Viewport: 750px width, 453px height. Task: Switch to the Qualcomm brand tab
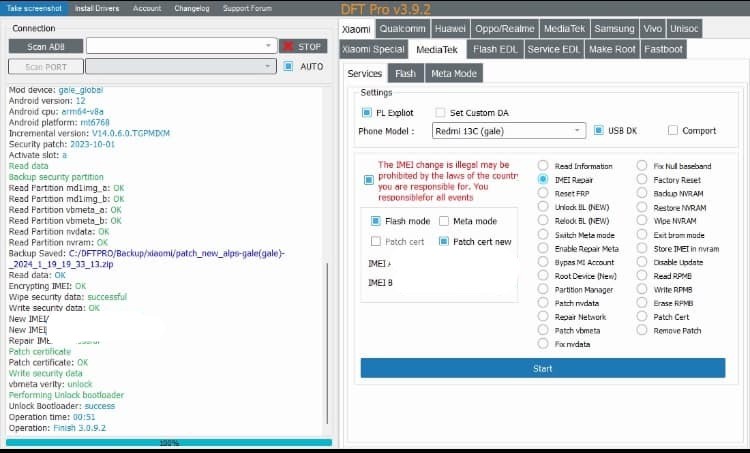pyautogui.click(x=404, y=29)
